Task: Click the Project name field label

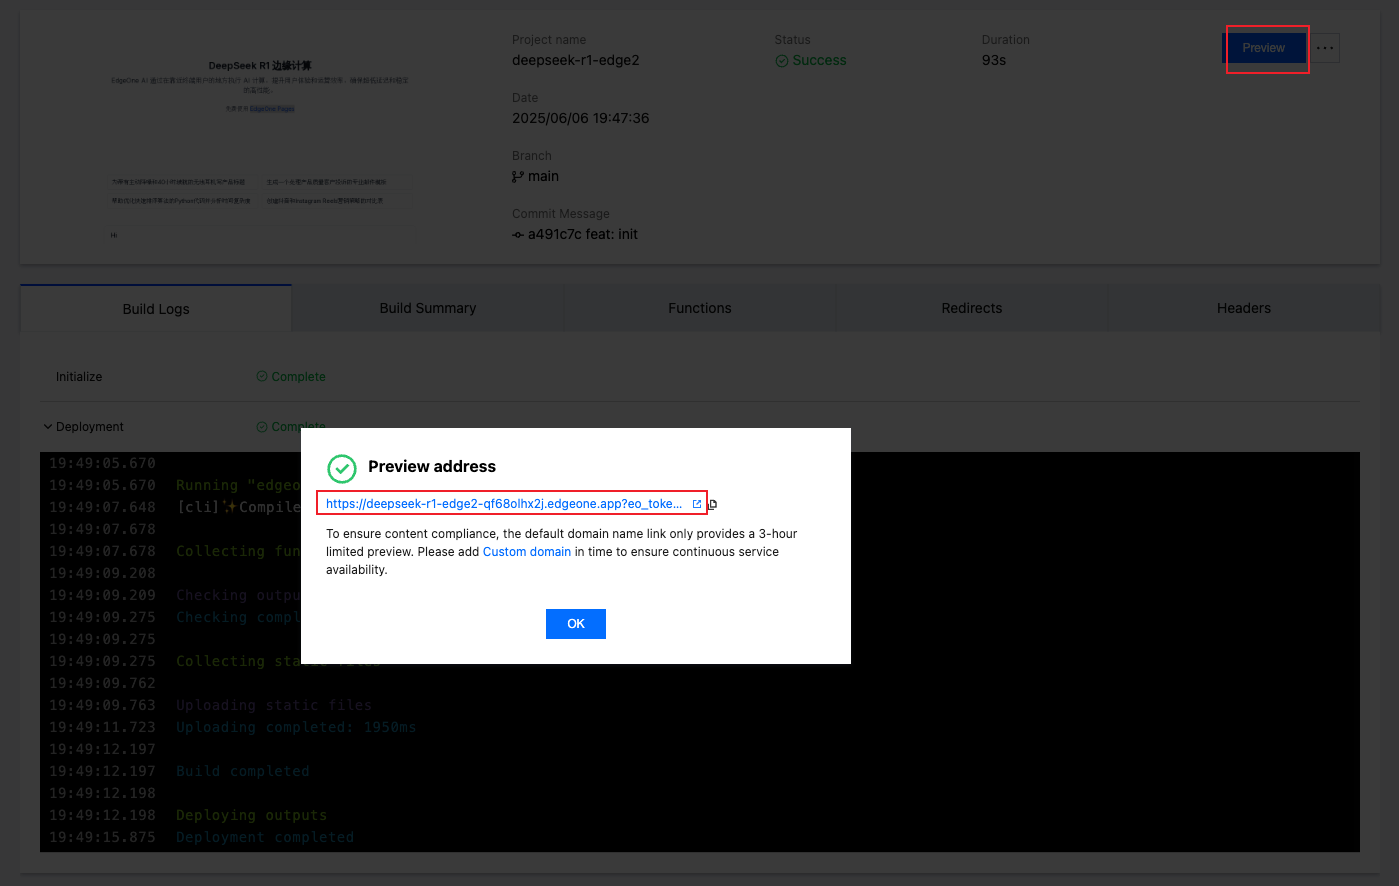Action: (549, 40)
